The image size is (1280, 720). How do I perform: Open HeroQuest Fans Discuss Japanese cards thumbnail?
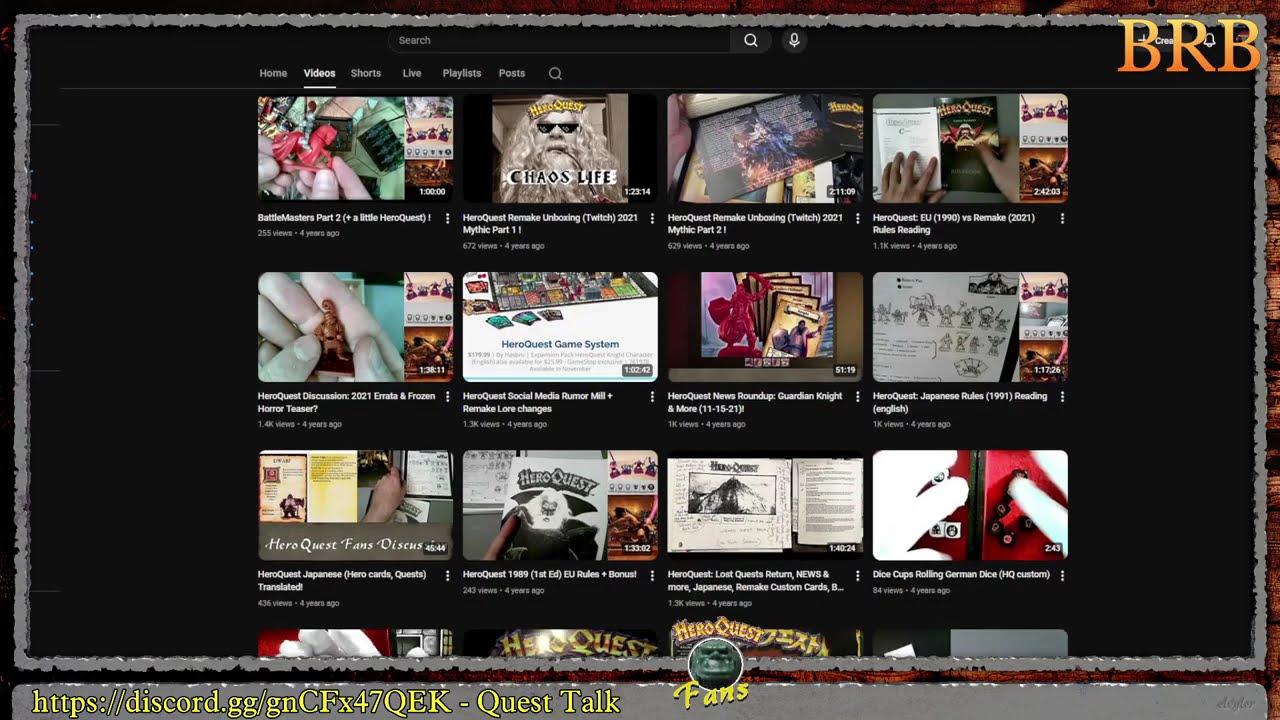(355, 505)
